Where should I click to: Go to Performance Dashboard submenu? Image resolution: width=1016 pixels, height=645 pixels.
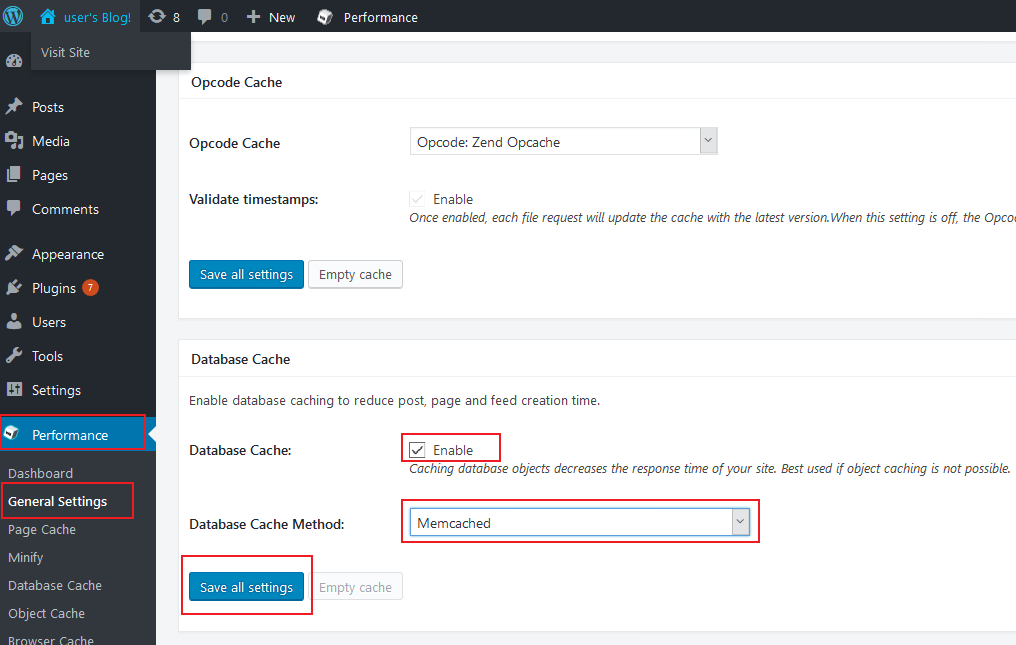(40, 473)
